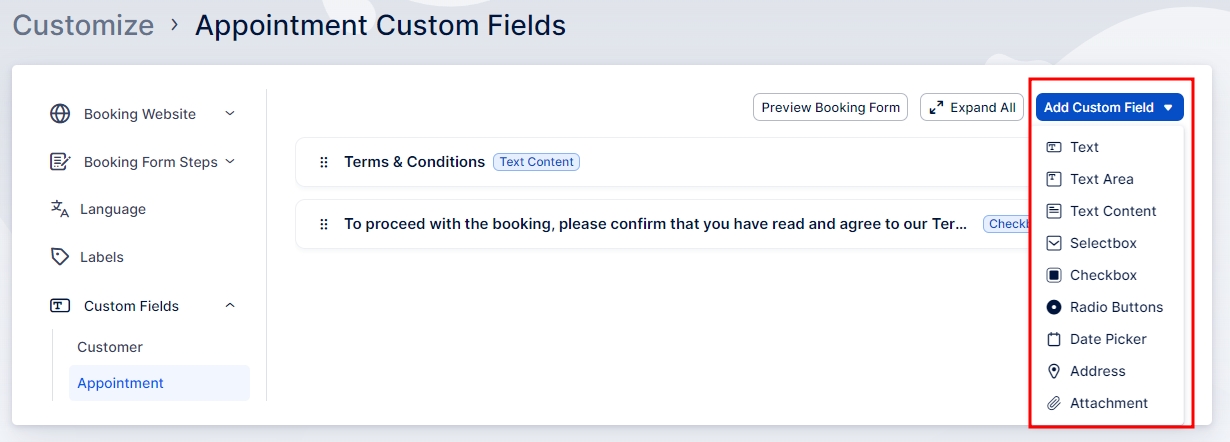Choose Radio Buttons from the field menu
Viewport: 1230px width, 442px height.
click(x=1116, y=307)
